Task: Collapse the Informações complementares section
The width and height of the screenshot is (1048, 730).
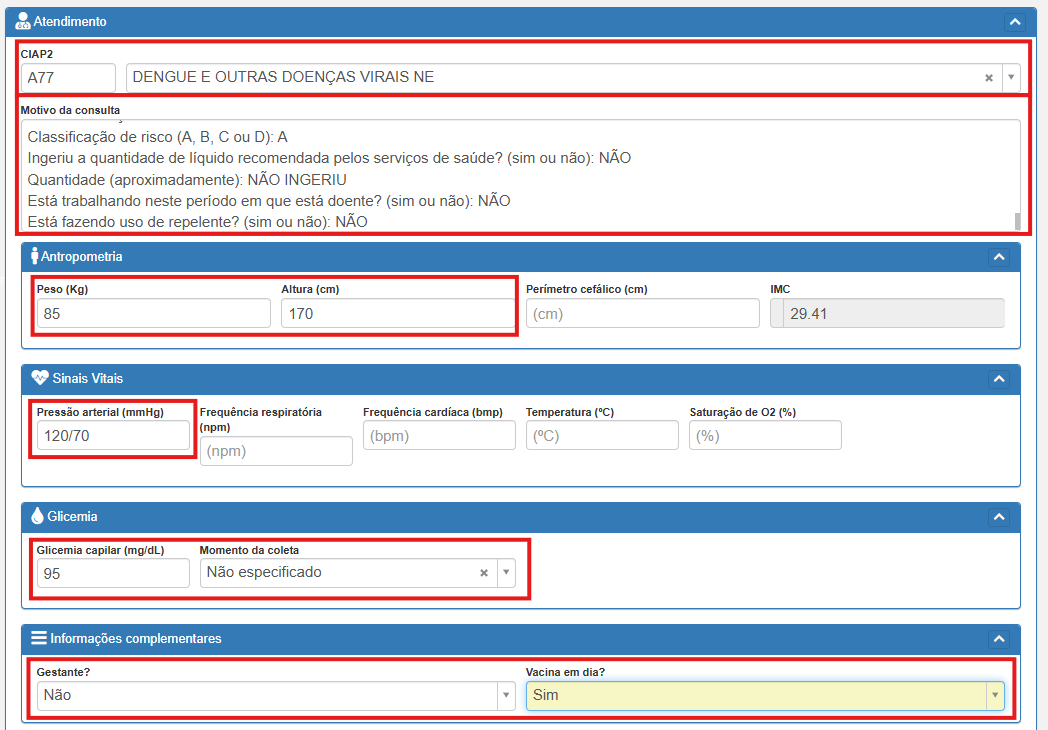Action: (998, 639)
